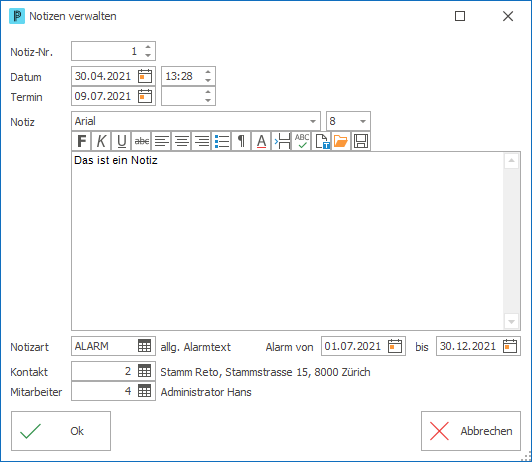The width and height of the screenshot is (532, 462).
Task: Open file with the orange folder icon
Action: point(341,141)
